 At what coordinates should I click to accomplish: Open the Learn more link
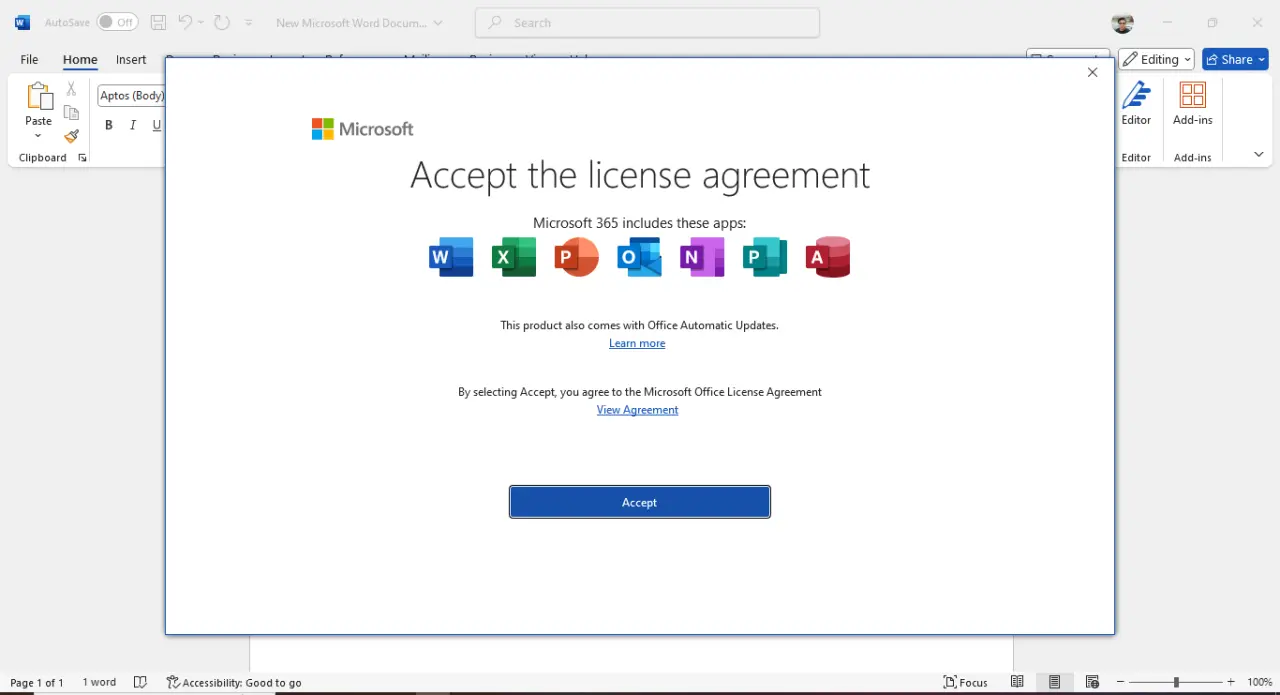pos(637,343)
